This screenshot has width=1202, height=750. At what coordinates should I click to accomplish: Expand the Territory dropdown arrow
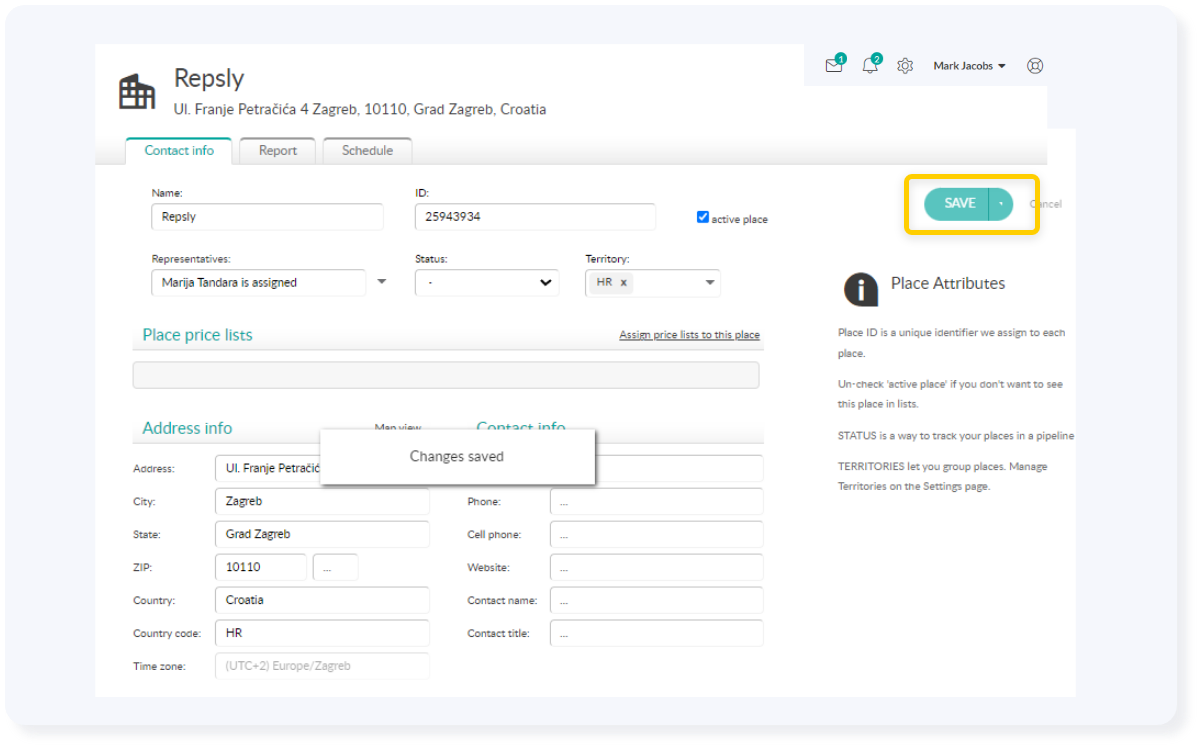point(710,283)
